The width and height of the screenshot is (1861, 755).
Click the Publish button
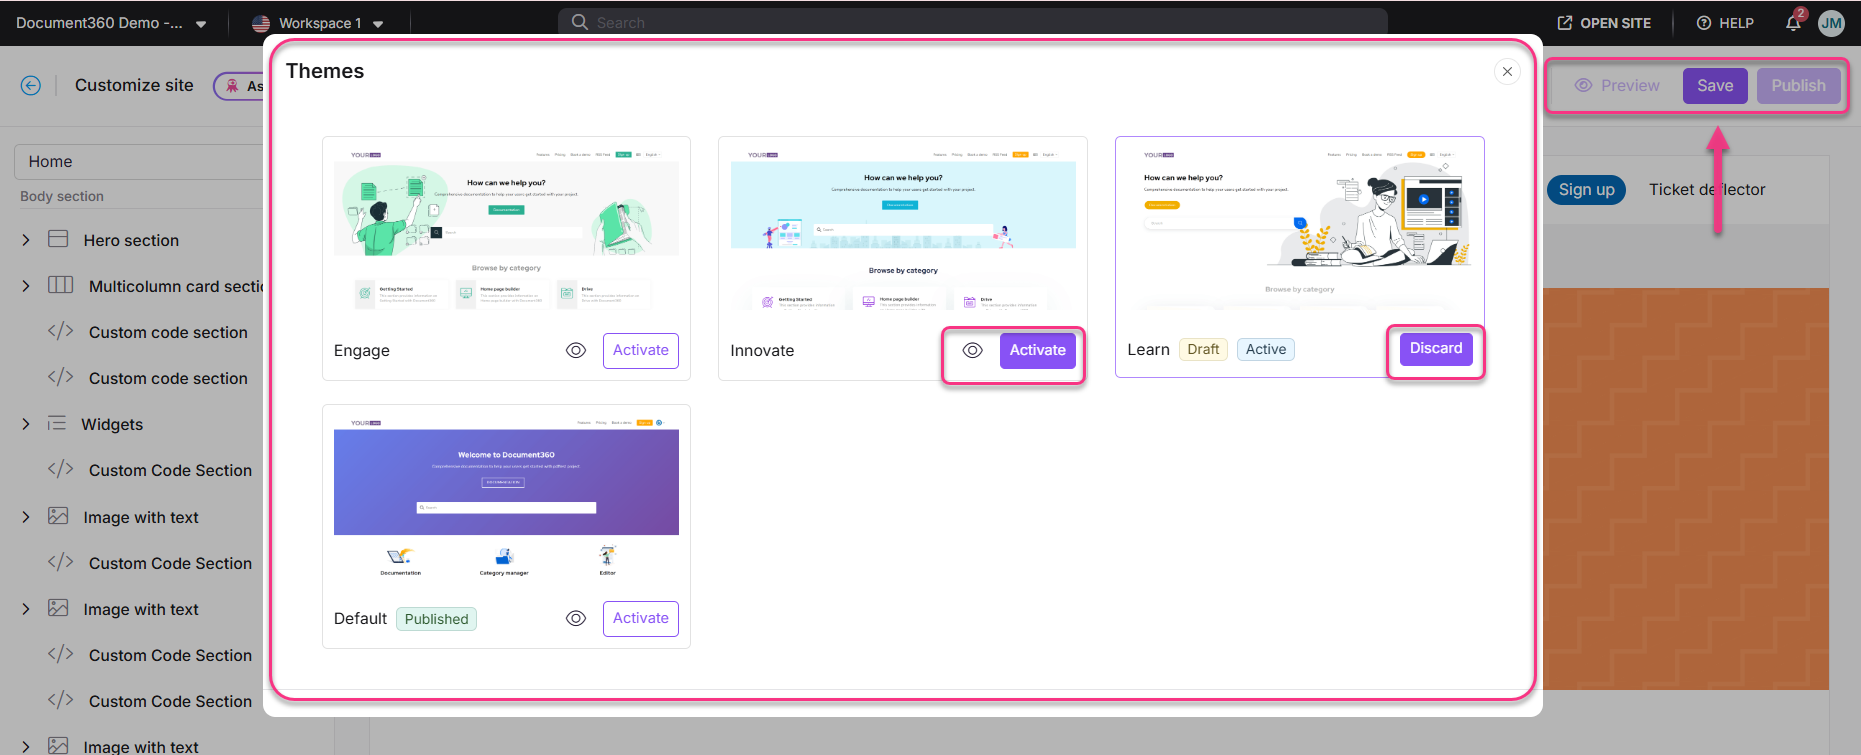1798,86
